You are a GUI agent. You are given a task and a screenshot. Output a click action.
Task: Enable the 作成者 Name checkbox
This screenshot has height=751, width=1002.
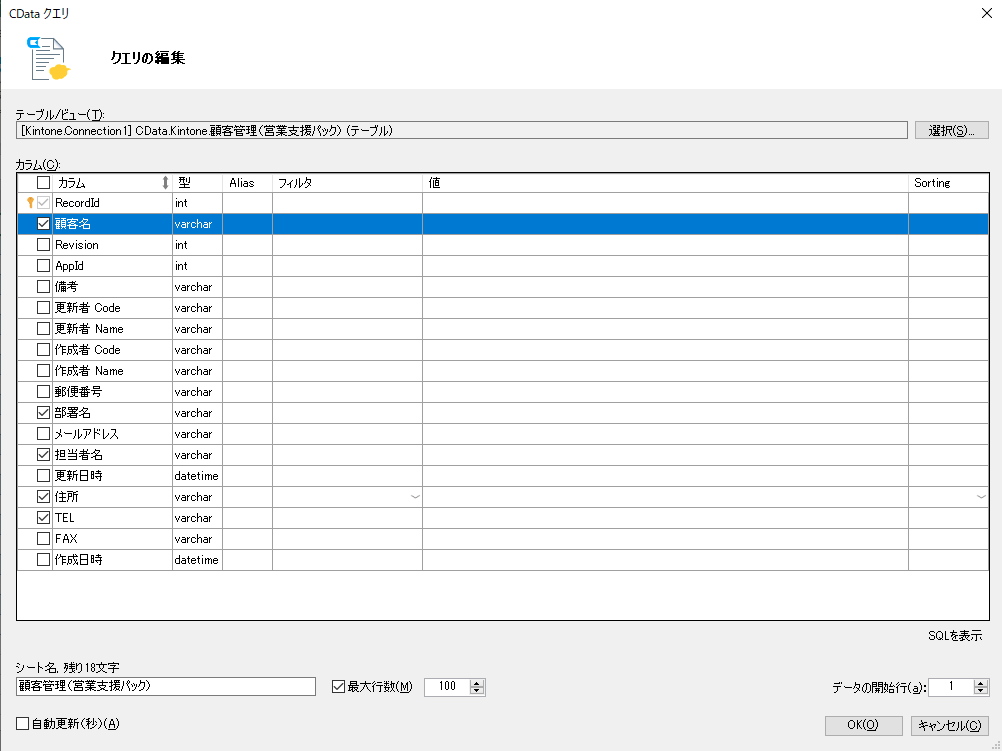pyautogui.click(x=43, y=371)
